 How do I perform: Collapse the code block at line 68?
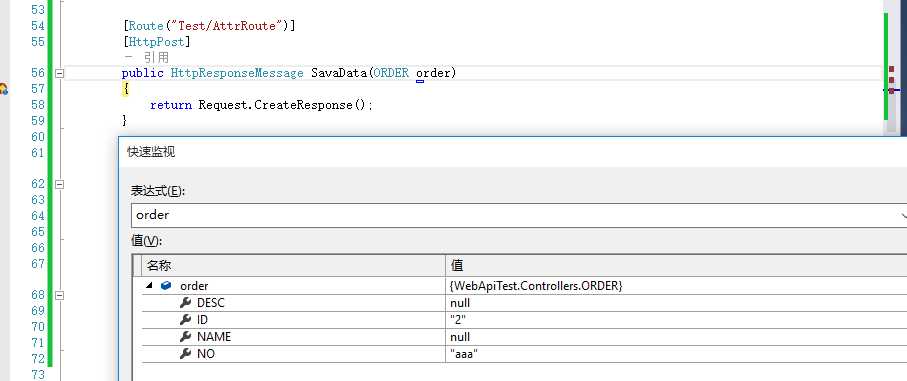59,295
